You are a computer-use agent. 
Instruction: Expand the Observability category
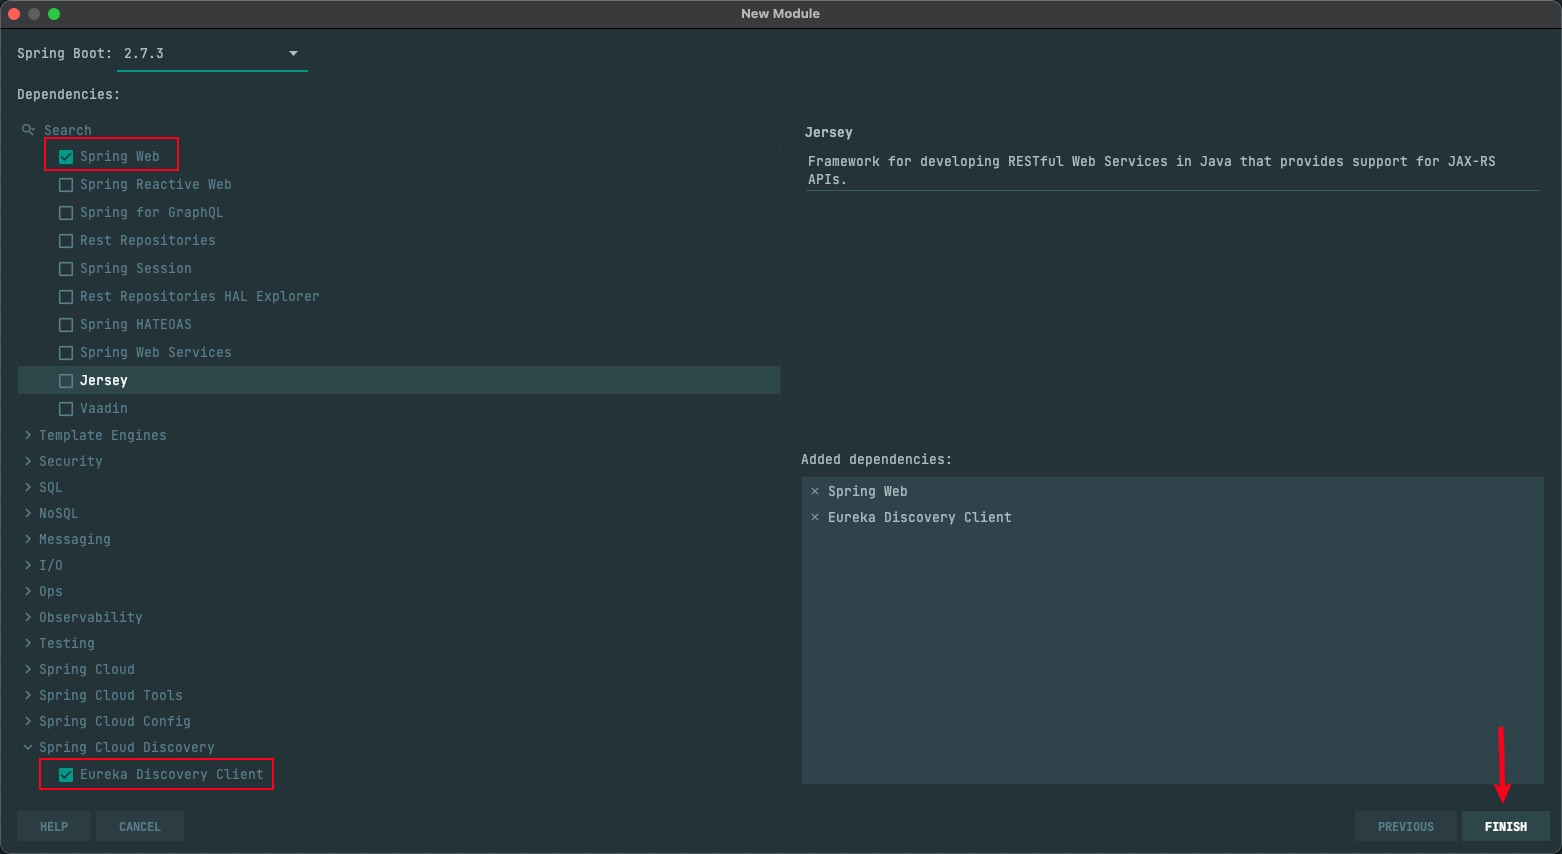(28, 617)
